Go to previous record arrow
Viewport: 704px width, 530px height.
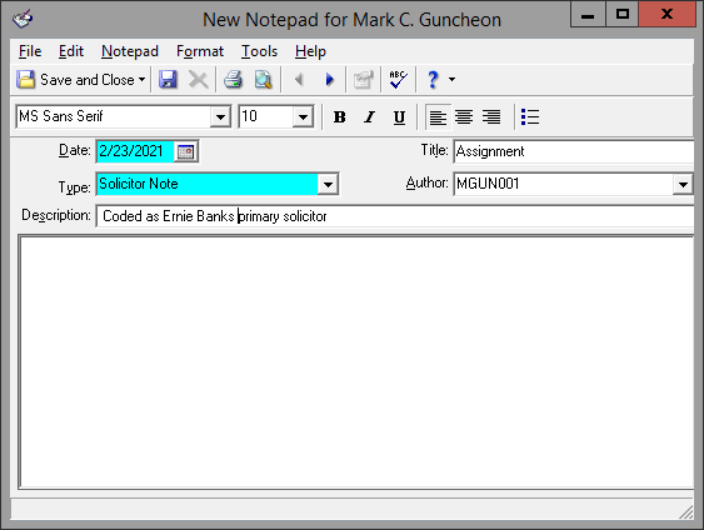(x=299, y=80)
